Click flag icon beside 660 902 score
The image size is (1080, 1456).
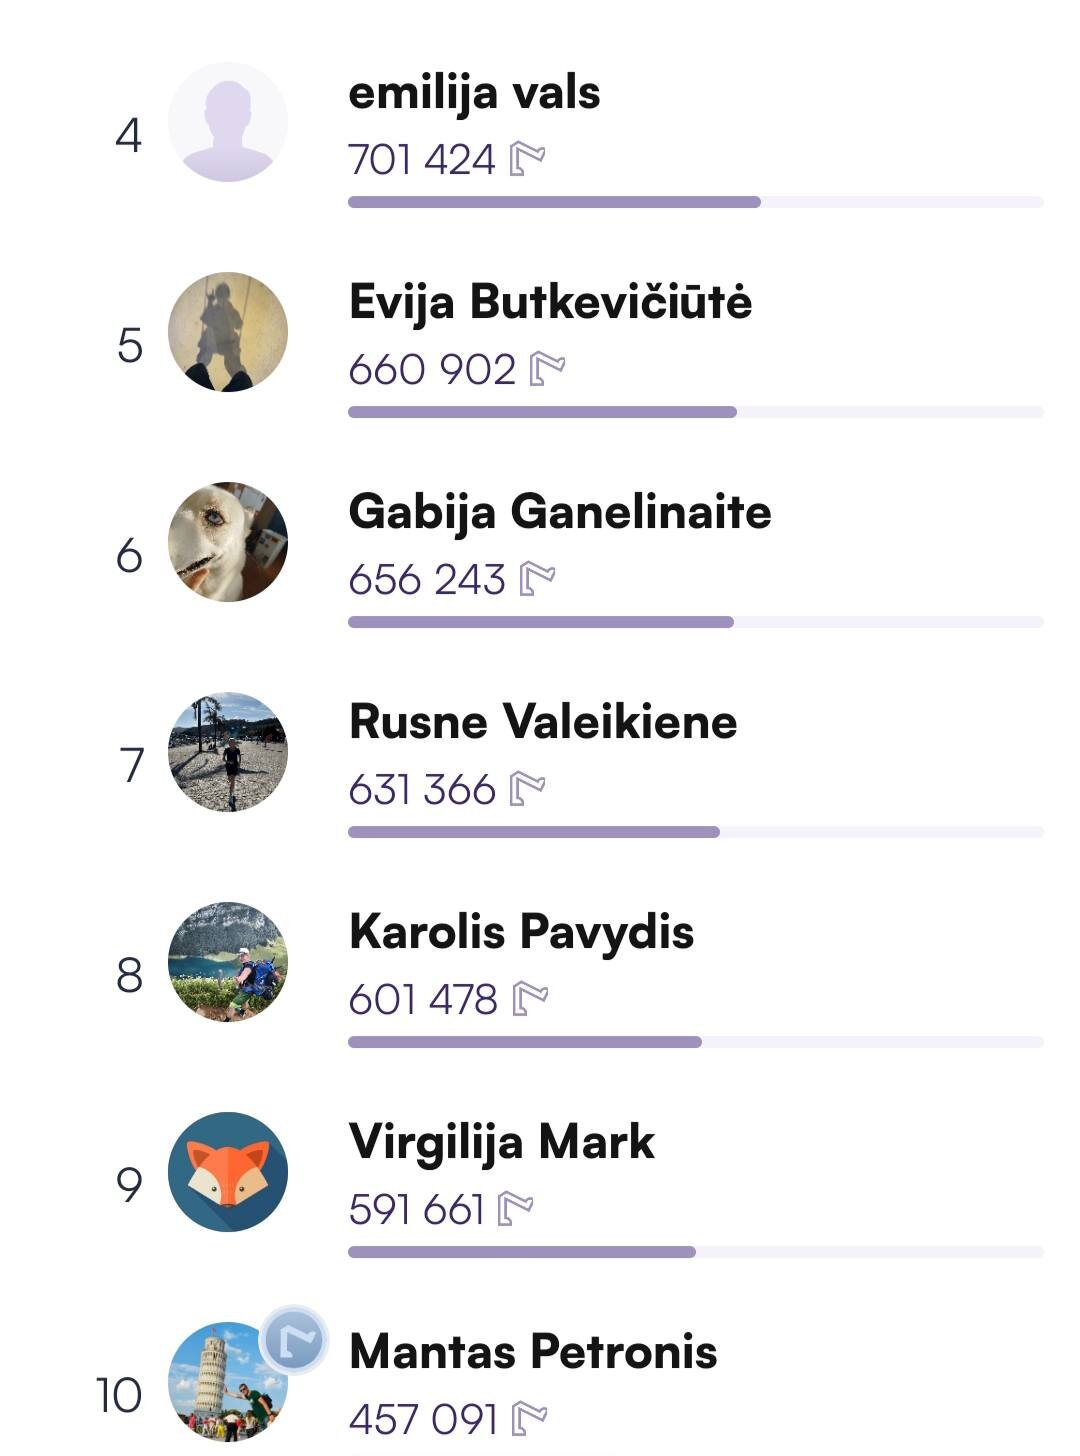(x=547, y=369)
